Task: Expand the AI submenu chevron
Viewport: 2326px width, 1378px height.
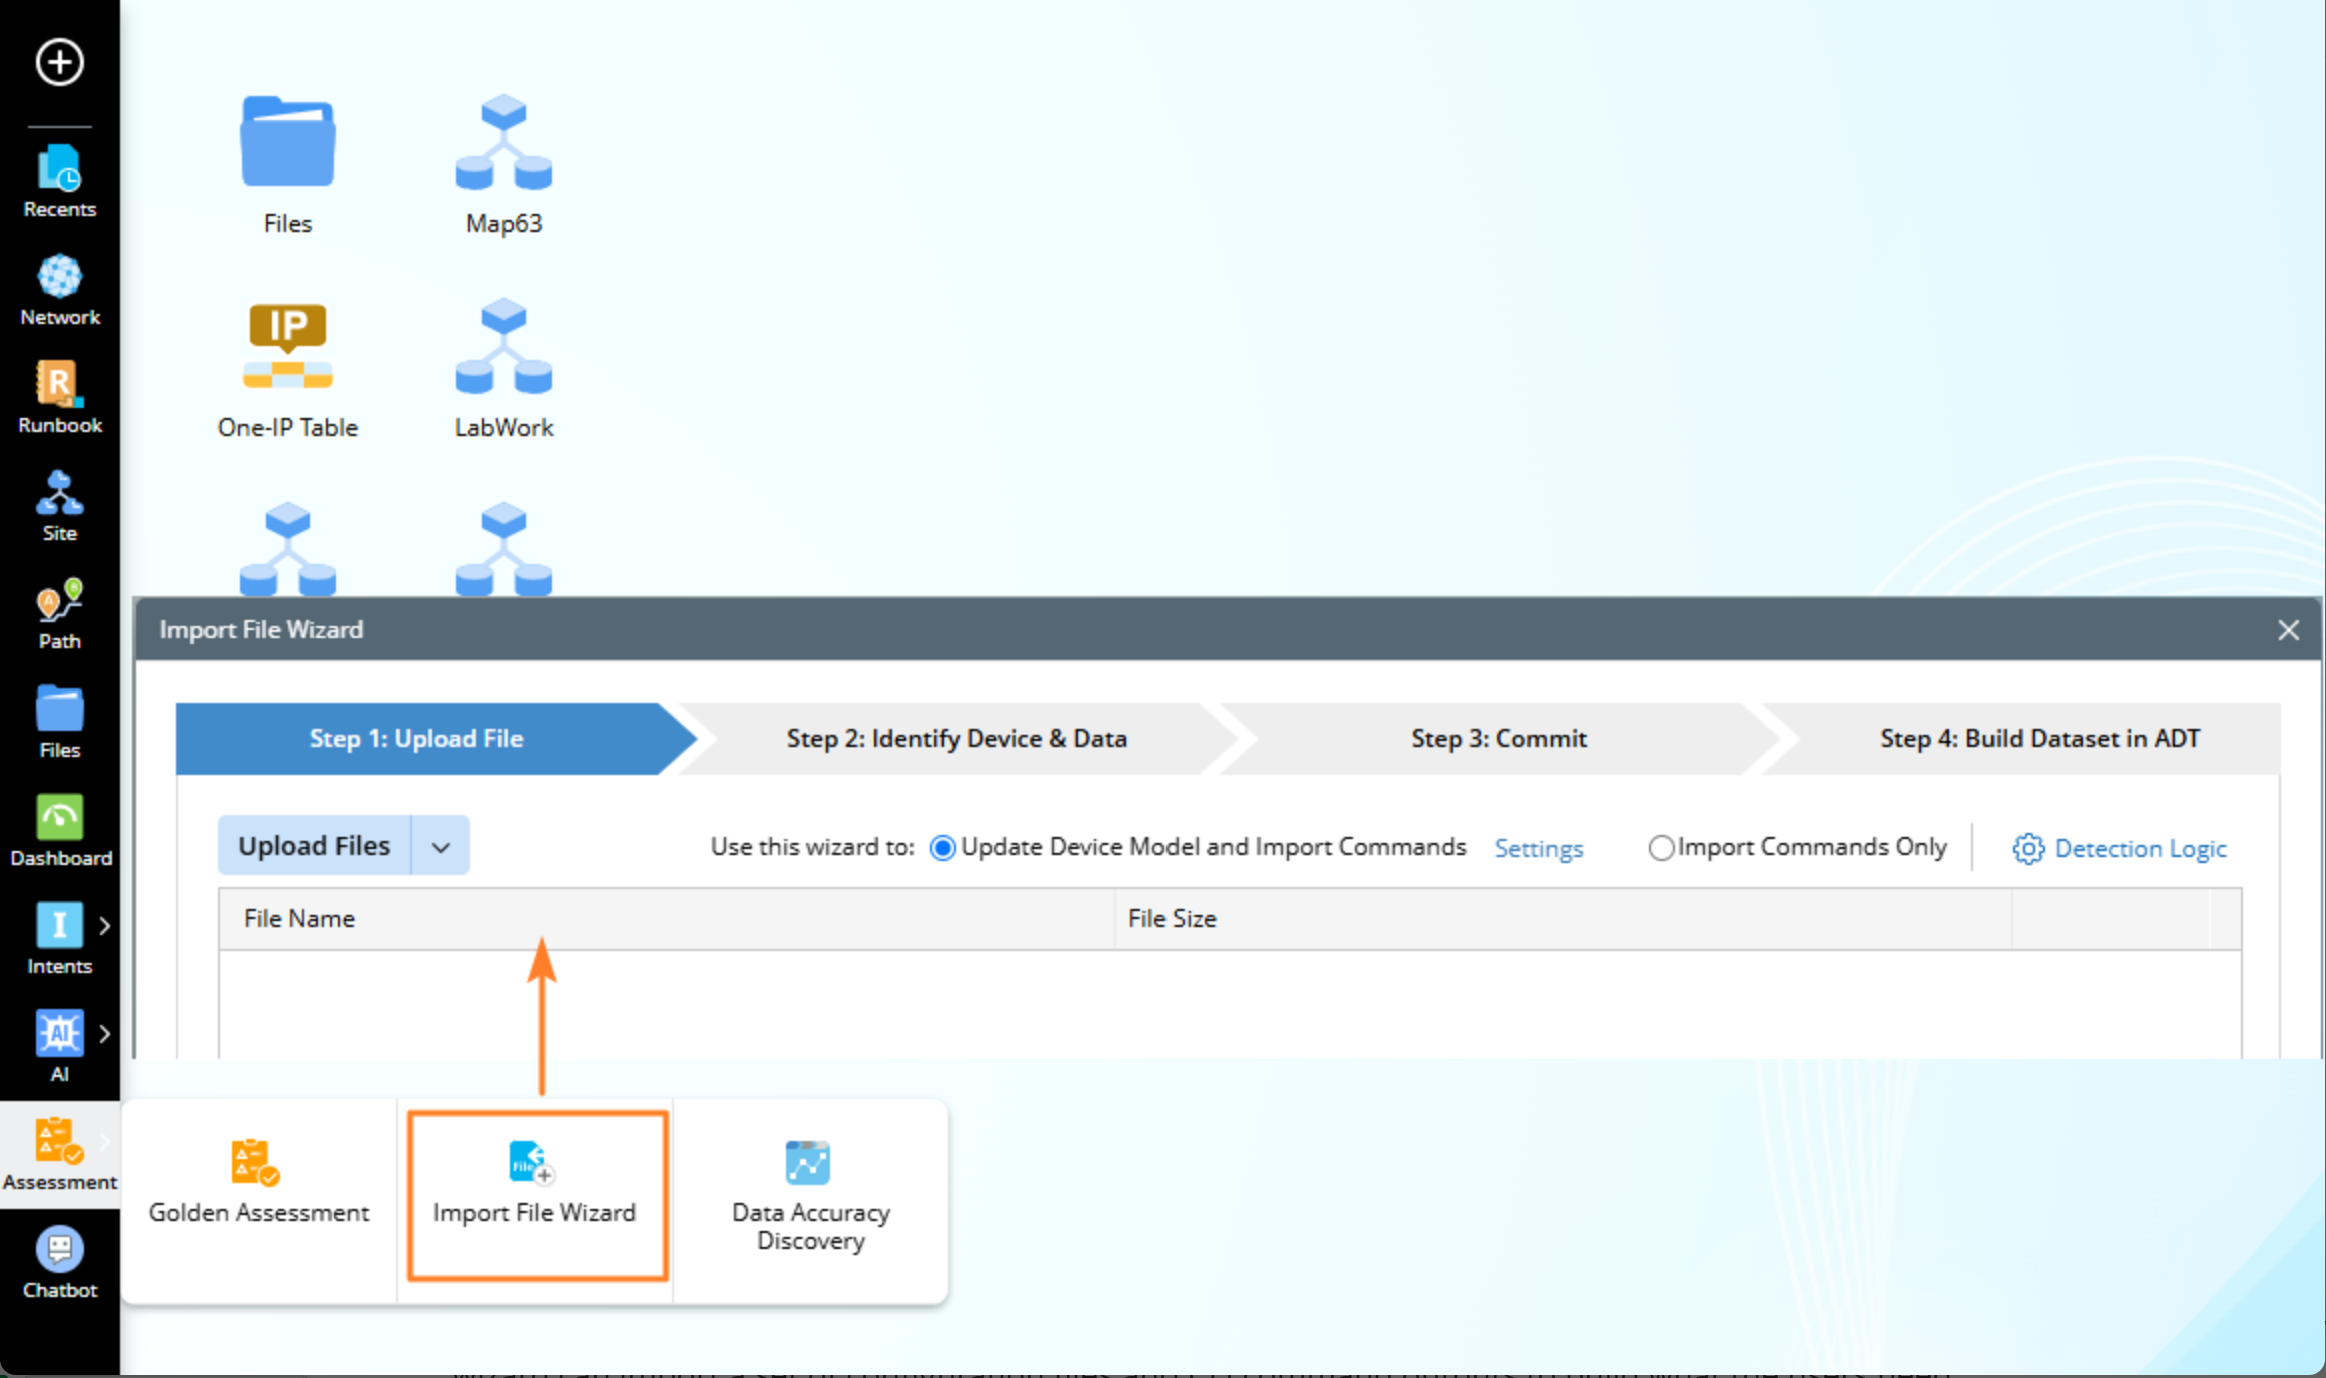Action: click(105, 1034)
